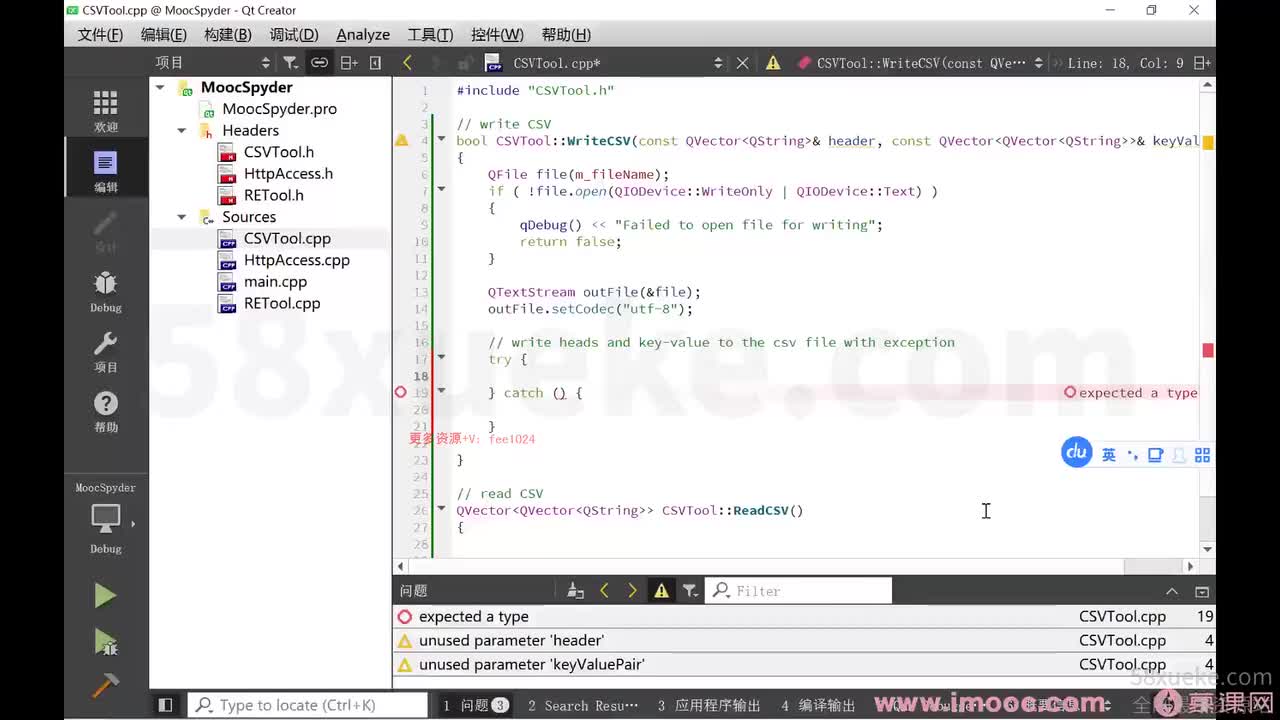Screen dimensions: 1280x720
Task: Open the 编辑(E) menu
Action: pyautogui.click(x=163, y=34)
